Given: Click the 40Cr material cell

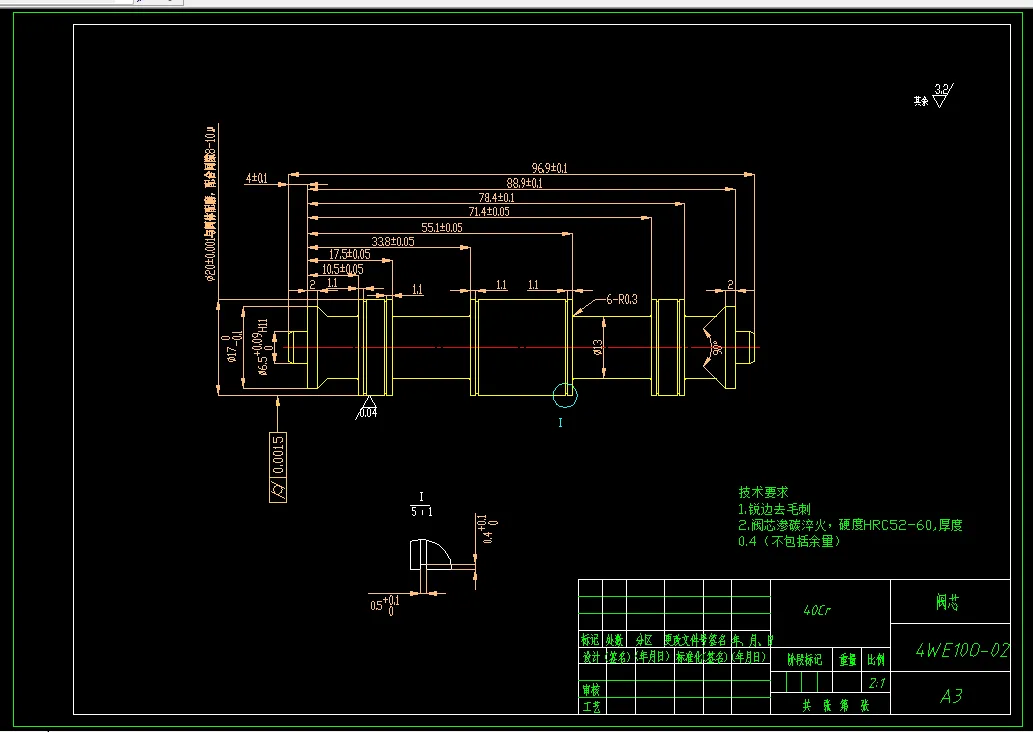Looking at the screenshot, I should pyautogui.click(x=817, y=611).
